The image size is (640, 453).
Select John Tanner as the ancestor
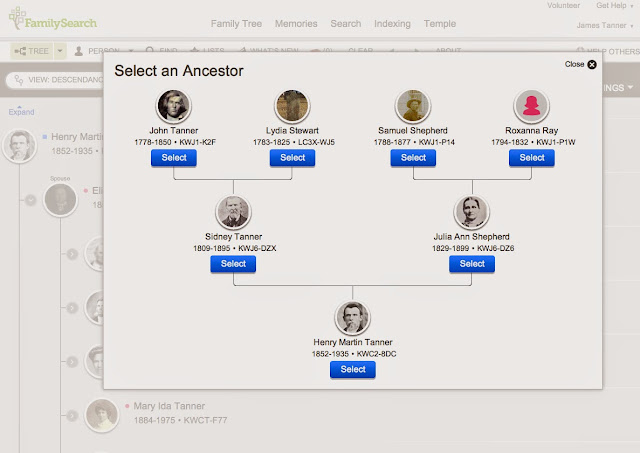(x=173, y=158)
